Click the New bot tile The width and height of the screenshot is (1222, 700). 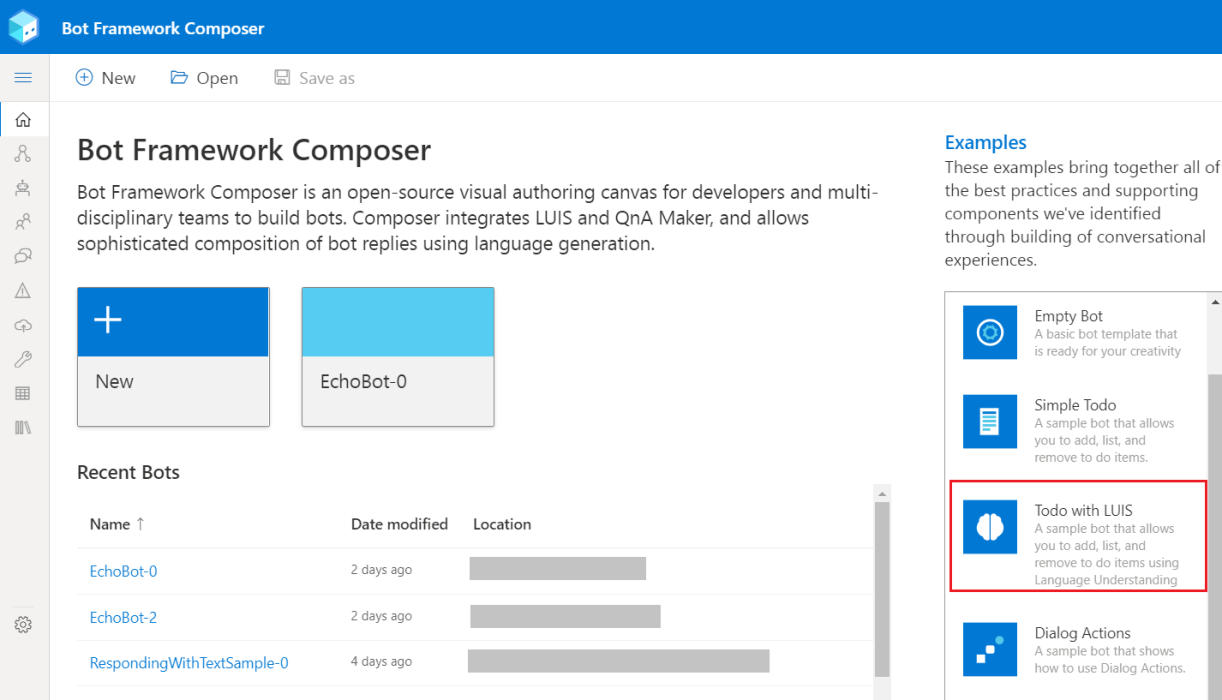(173, 356)
